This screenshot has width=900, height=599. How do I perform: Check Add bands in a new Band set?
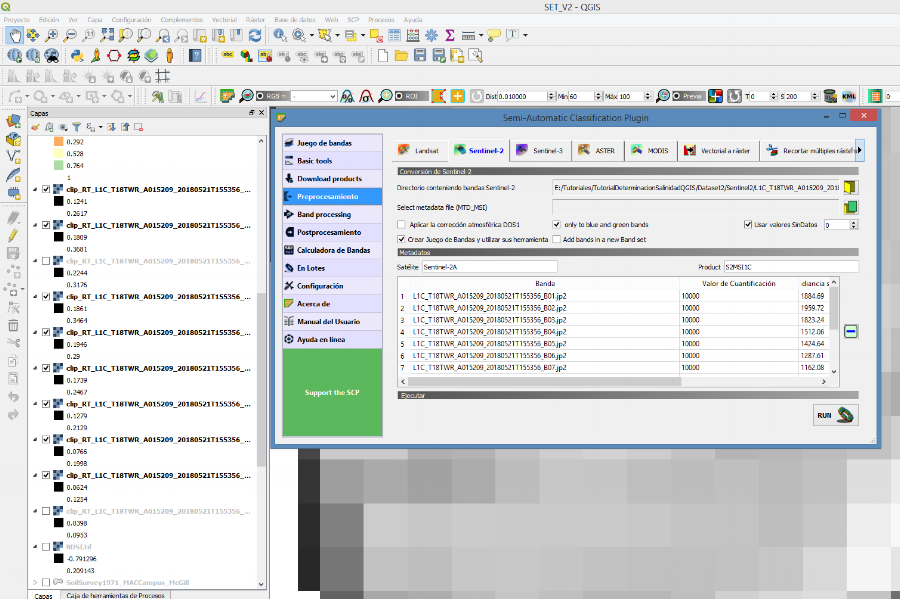coord(556,239)
